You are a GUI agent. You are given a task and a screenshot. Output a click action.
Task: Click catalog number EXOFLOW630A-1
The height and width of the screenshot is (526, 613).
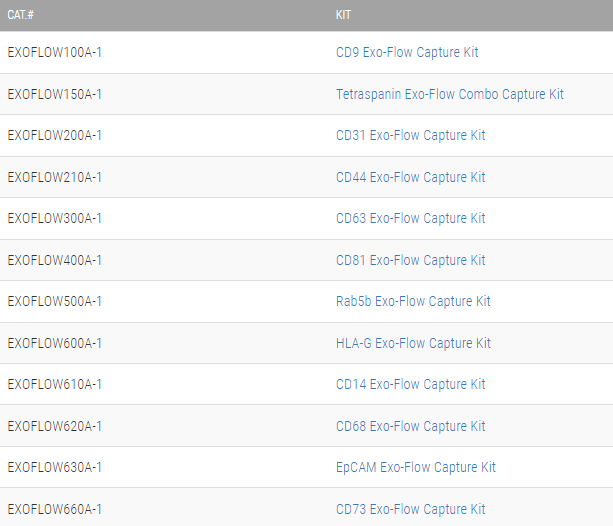(x=54, y=467)
